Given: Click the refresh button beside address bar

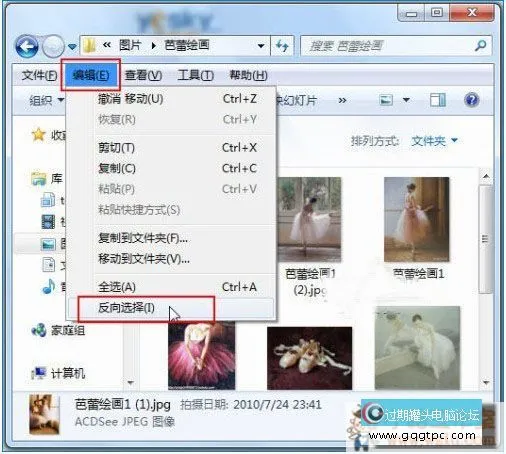Looking at the screenshot, I should pyautogui.click(x=282, y=46).
